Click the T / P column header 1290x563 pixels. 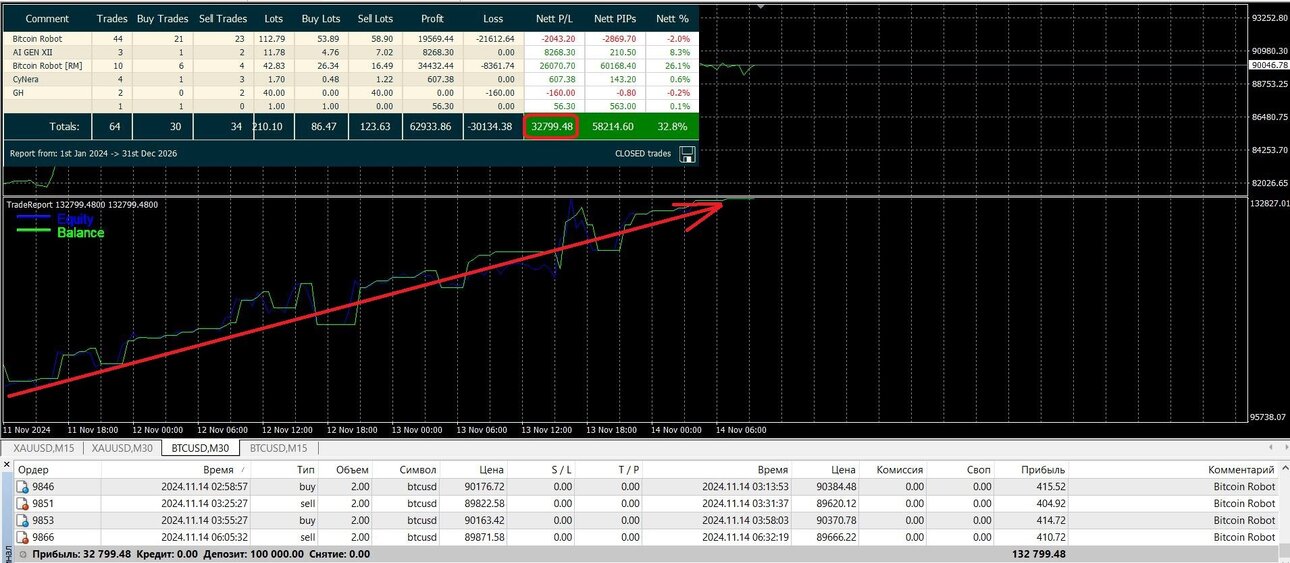click(627, 469)
